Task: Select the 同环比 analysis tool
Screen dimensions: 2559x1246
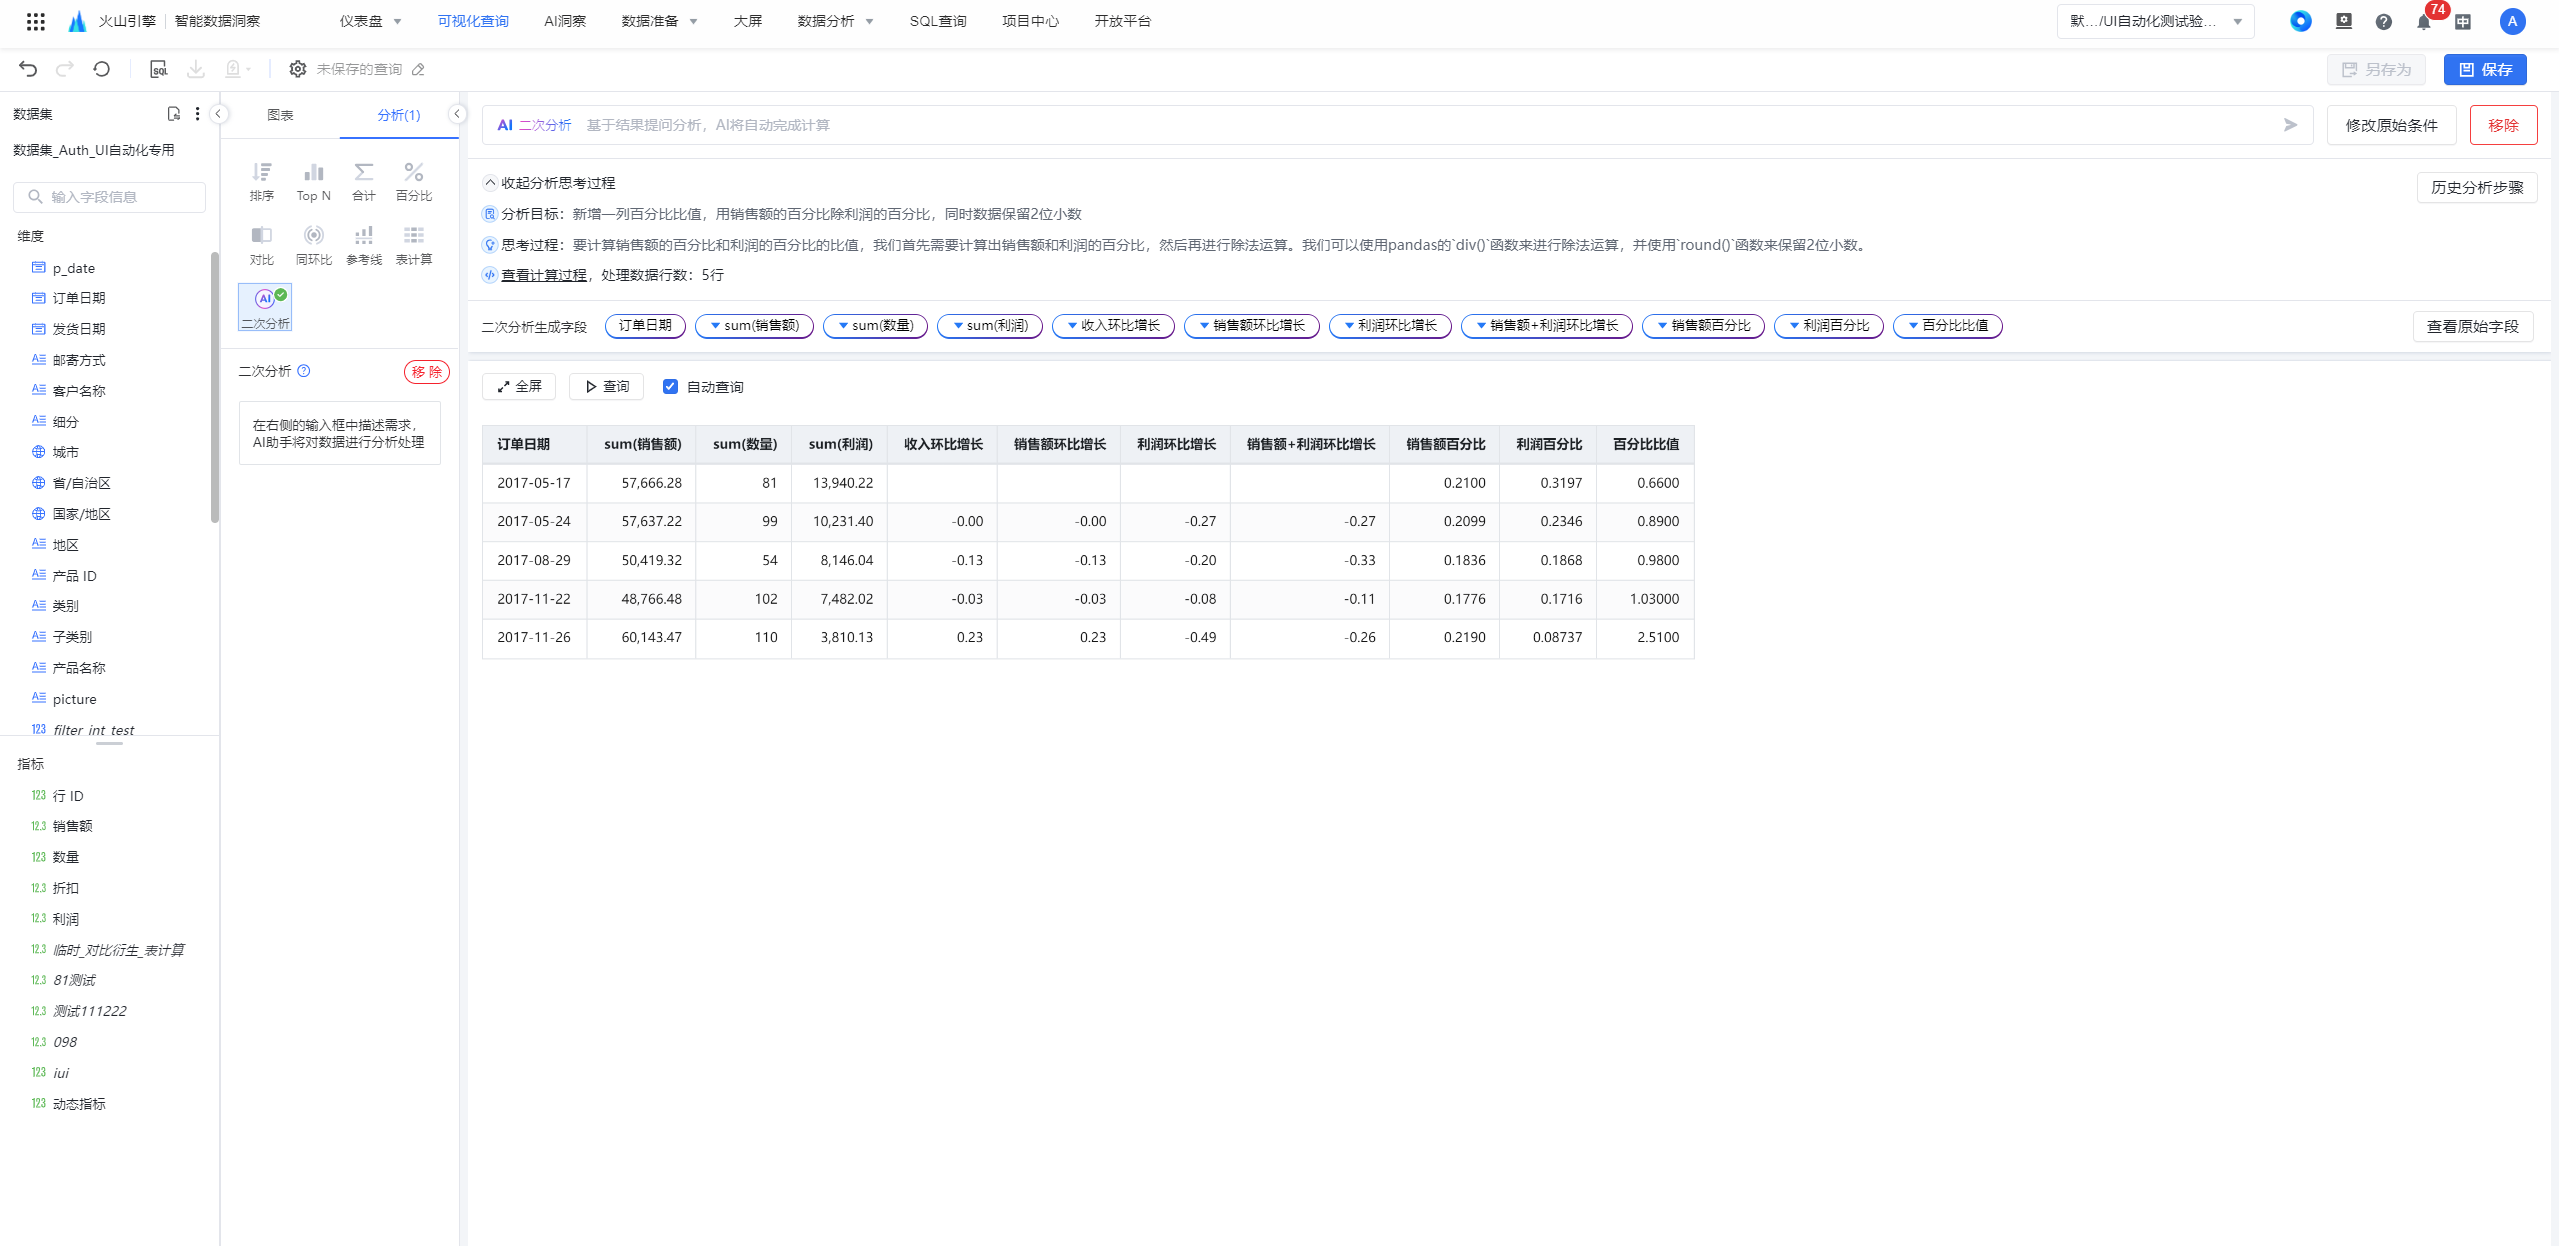Action: 313,245
